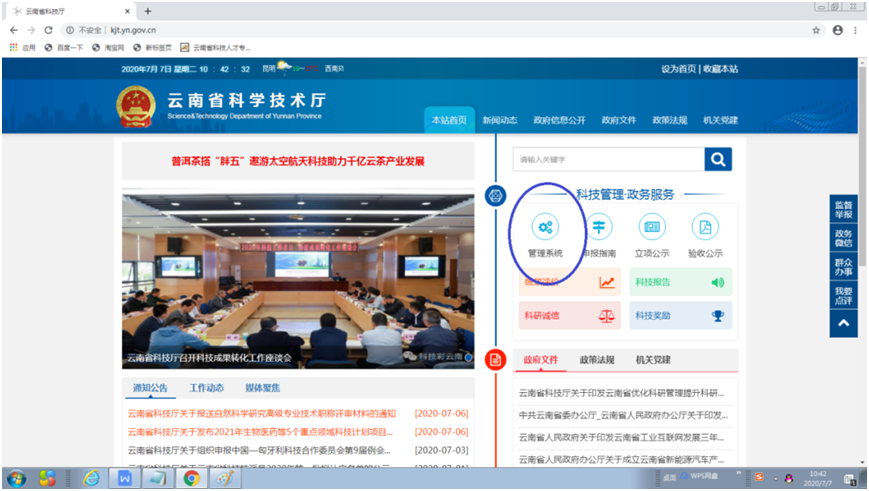This screenshot has width=869, height=491.
Task: Bookmark this page with star icon
Action: coord(816,30)
